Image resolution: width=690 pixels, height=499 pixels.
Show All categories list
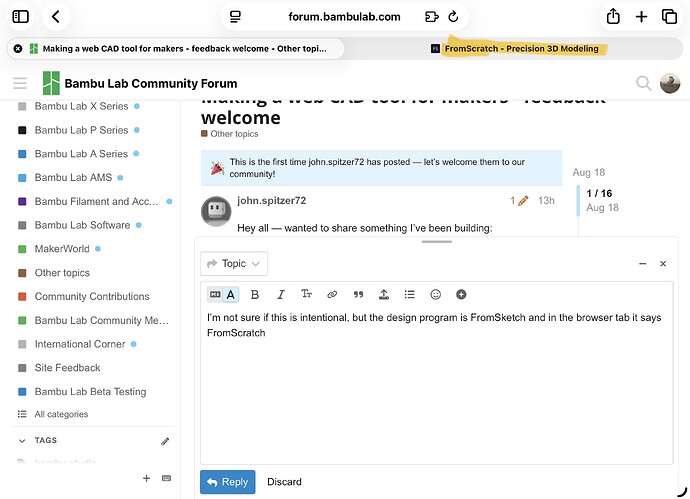(x=61, y=414)
